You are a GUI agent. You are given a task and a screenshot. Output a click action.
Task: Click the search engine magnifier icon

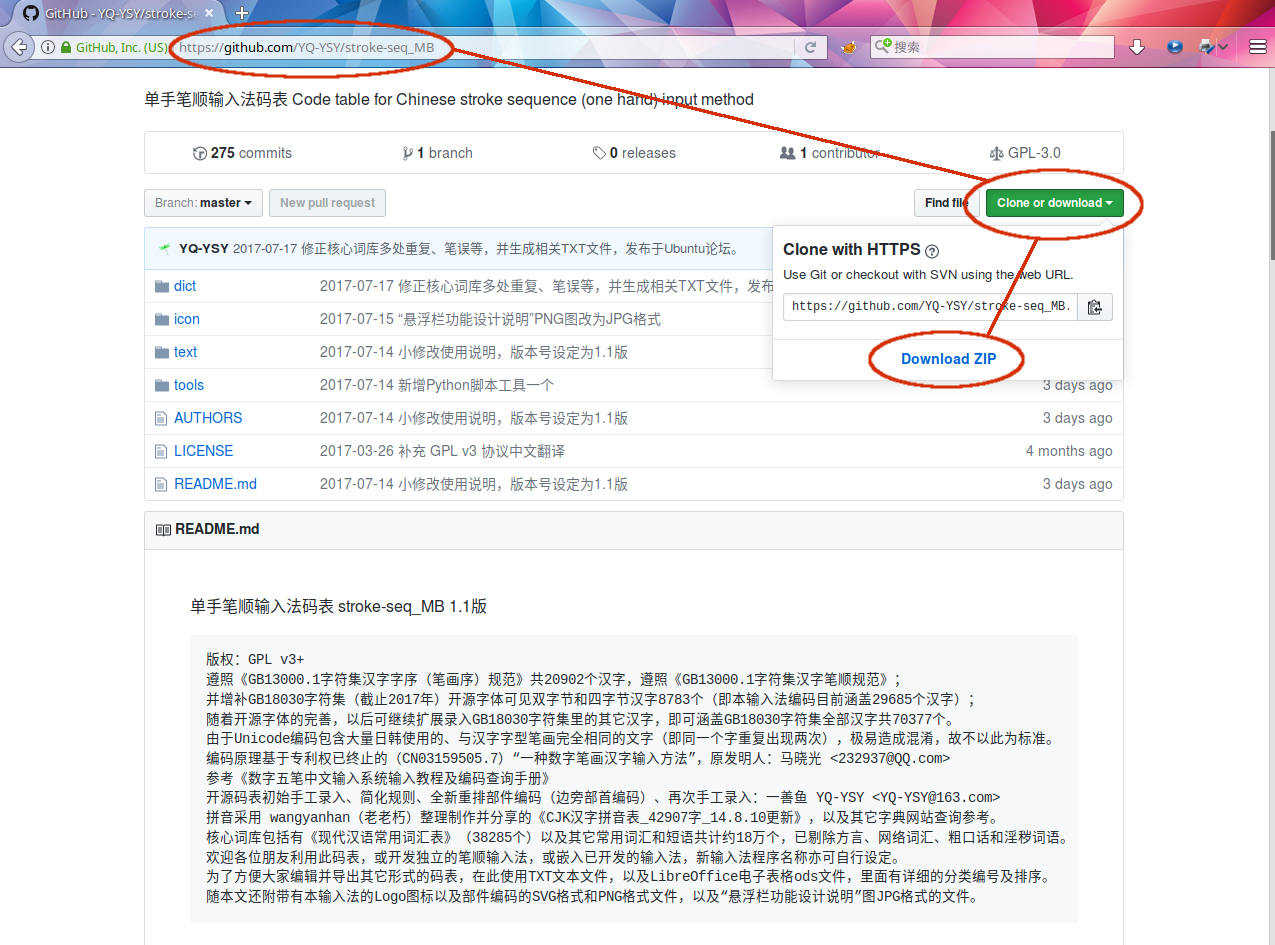tap(882, 47)
